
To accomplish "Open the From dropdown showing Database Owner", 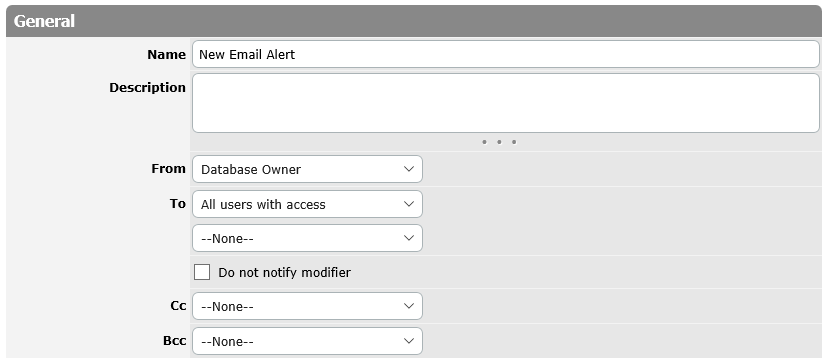I will [307, 169].
